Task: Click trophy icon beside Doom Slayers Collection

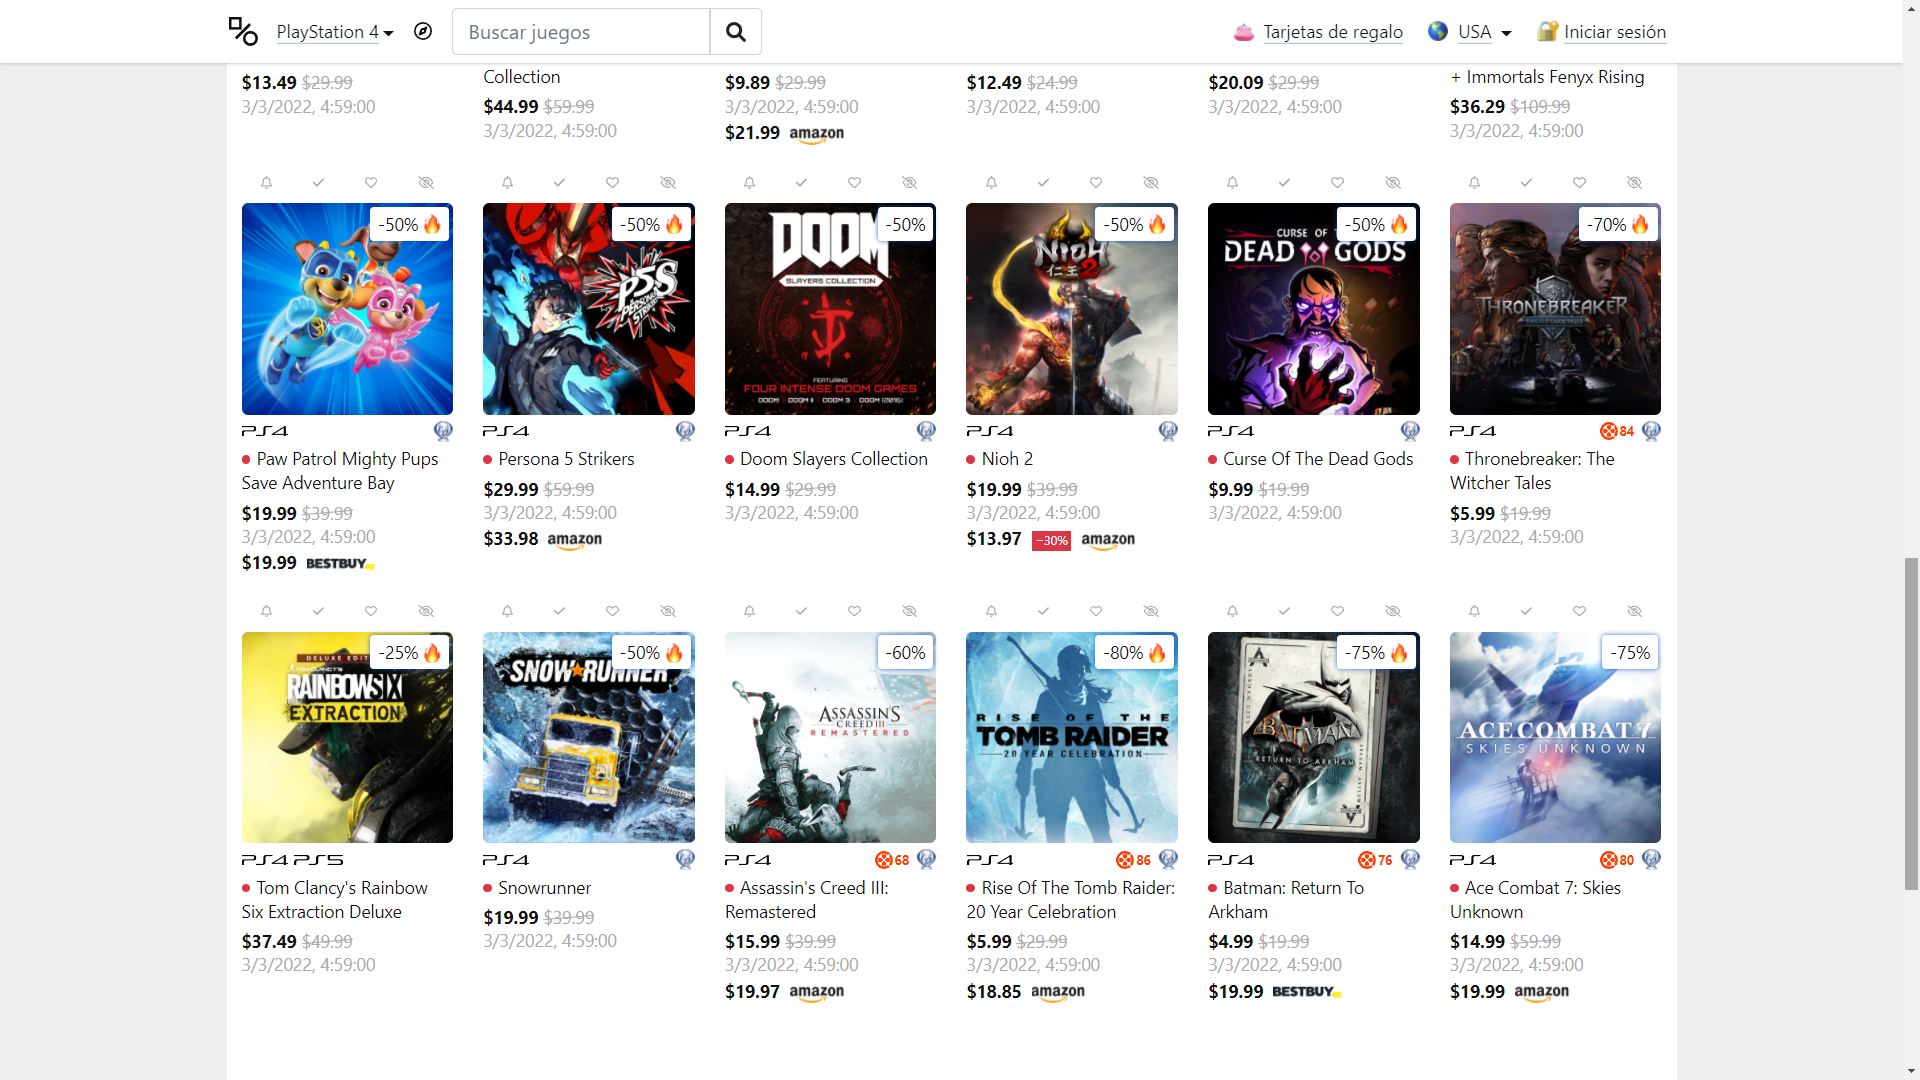Action: coord(926,431)
